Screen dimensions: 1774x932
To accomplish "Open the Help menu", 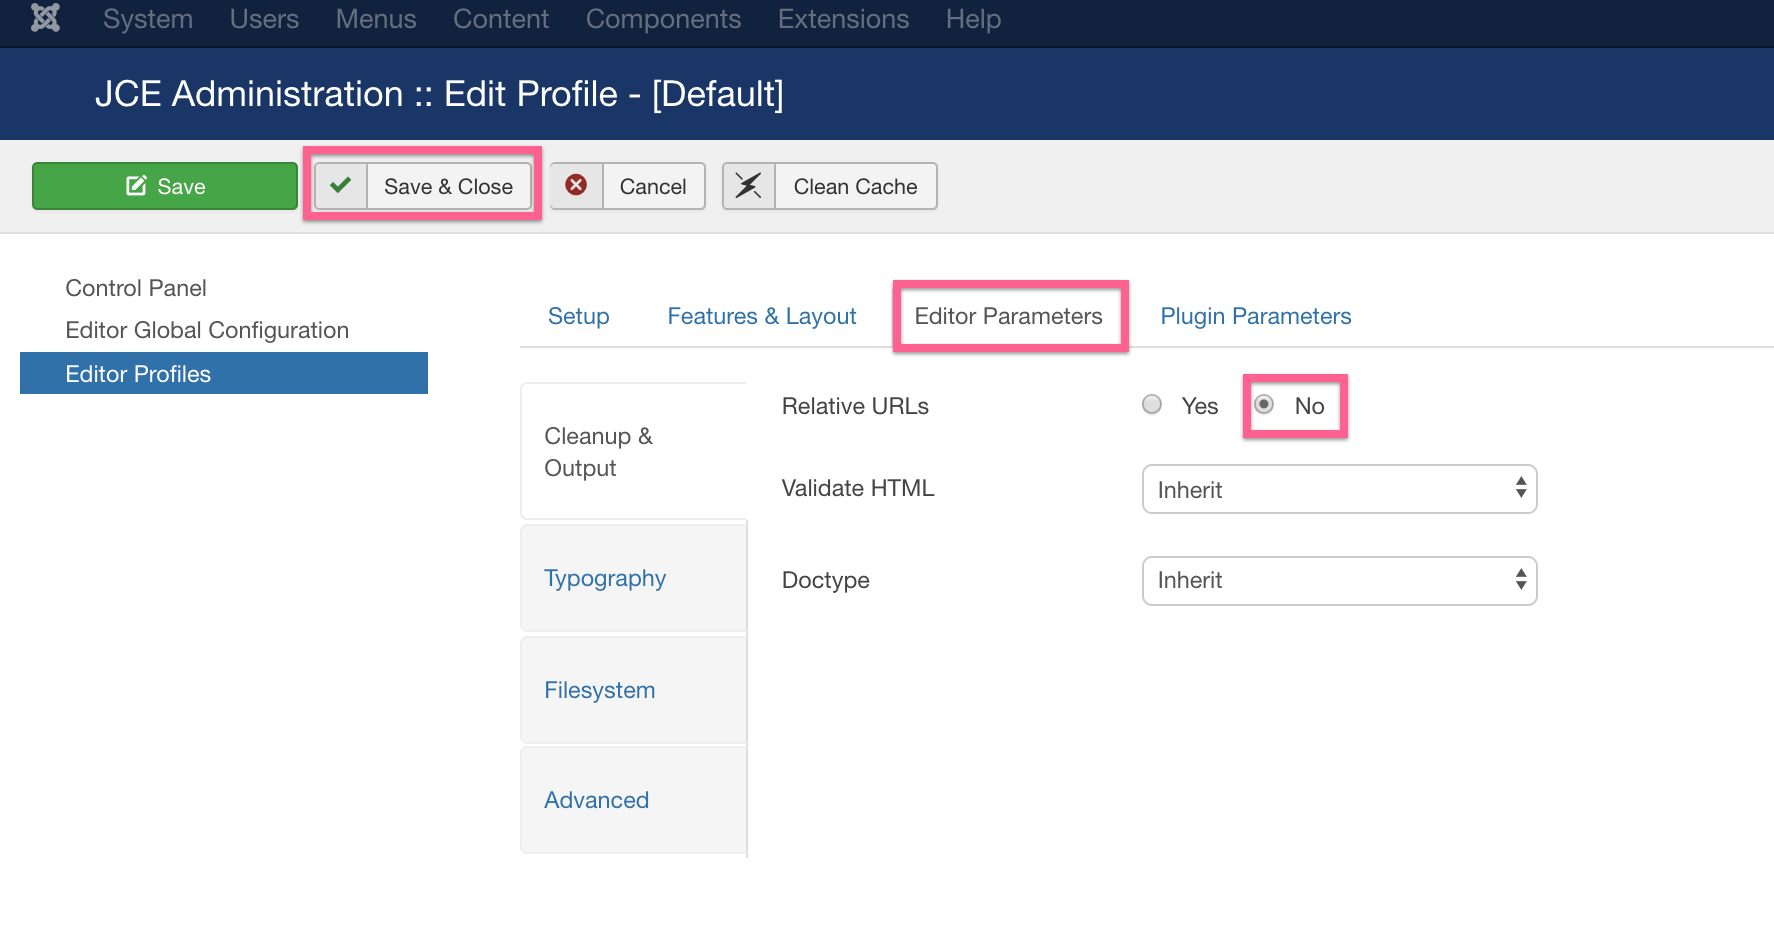I will (973, 19).
